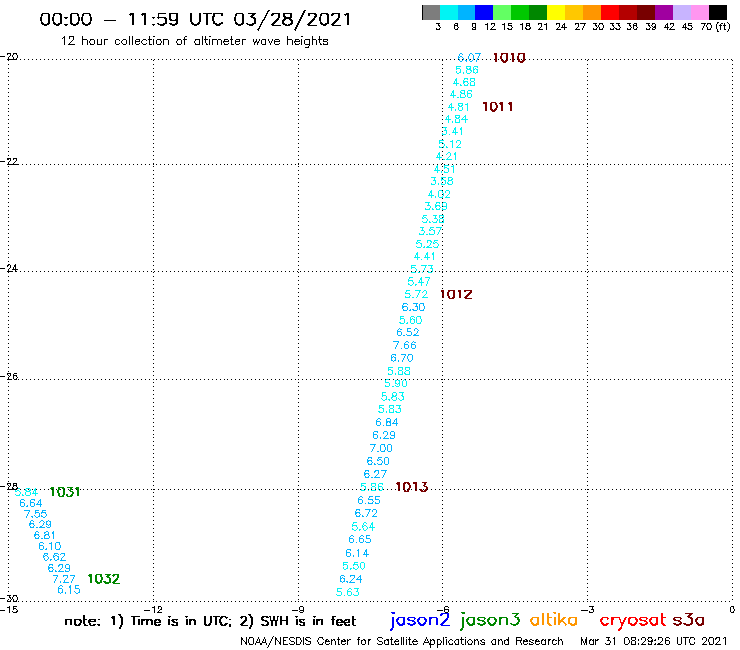This screenshot has width=740, height=650.
Task: Select the wave height reading 3.41
Action: click(453, 131)
